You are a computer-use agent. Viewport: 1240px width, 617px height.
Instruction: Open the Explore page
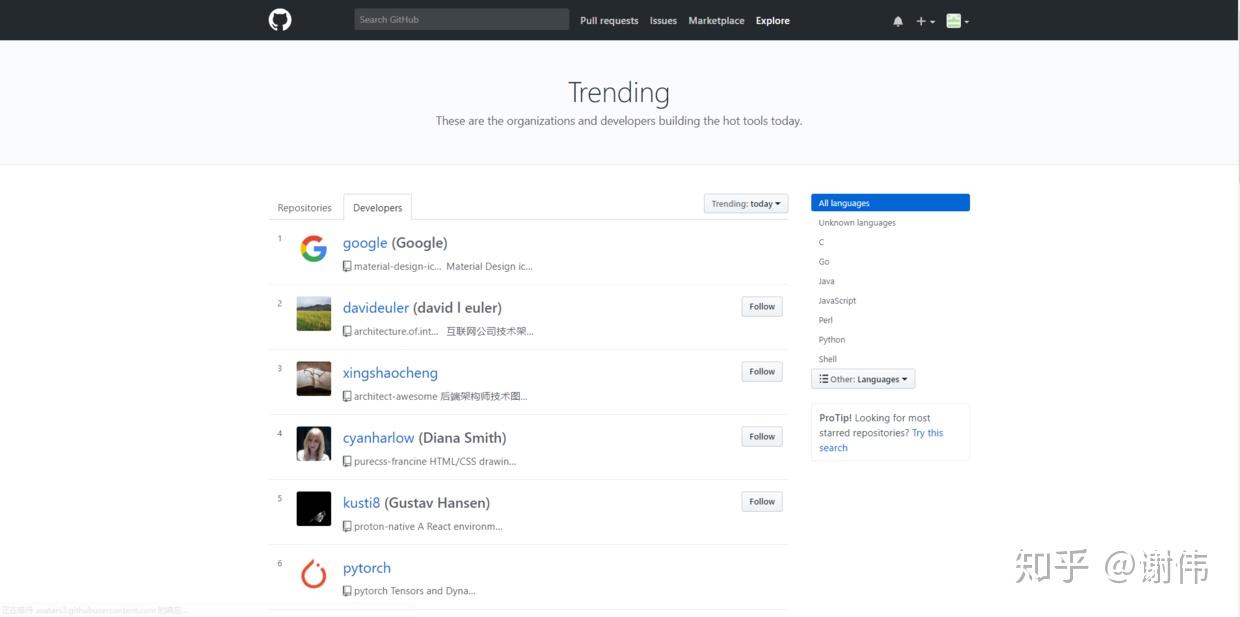pyautogui.click(x=773, y=21)
